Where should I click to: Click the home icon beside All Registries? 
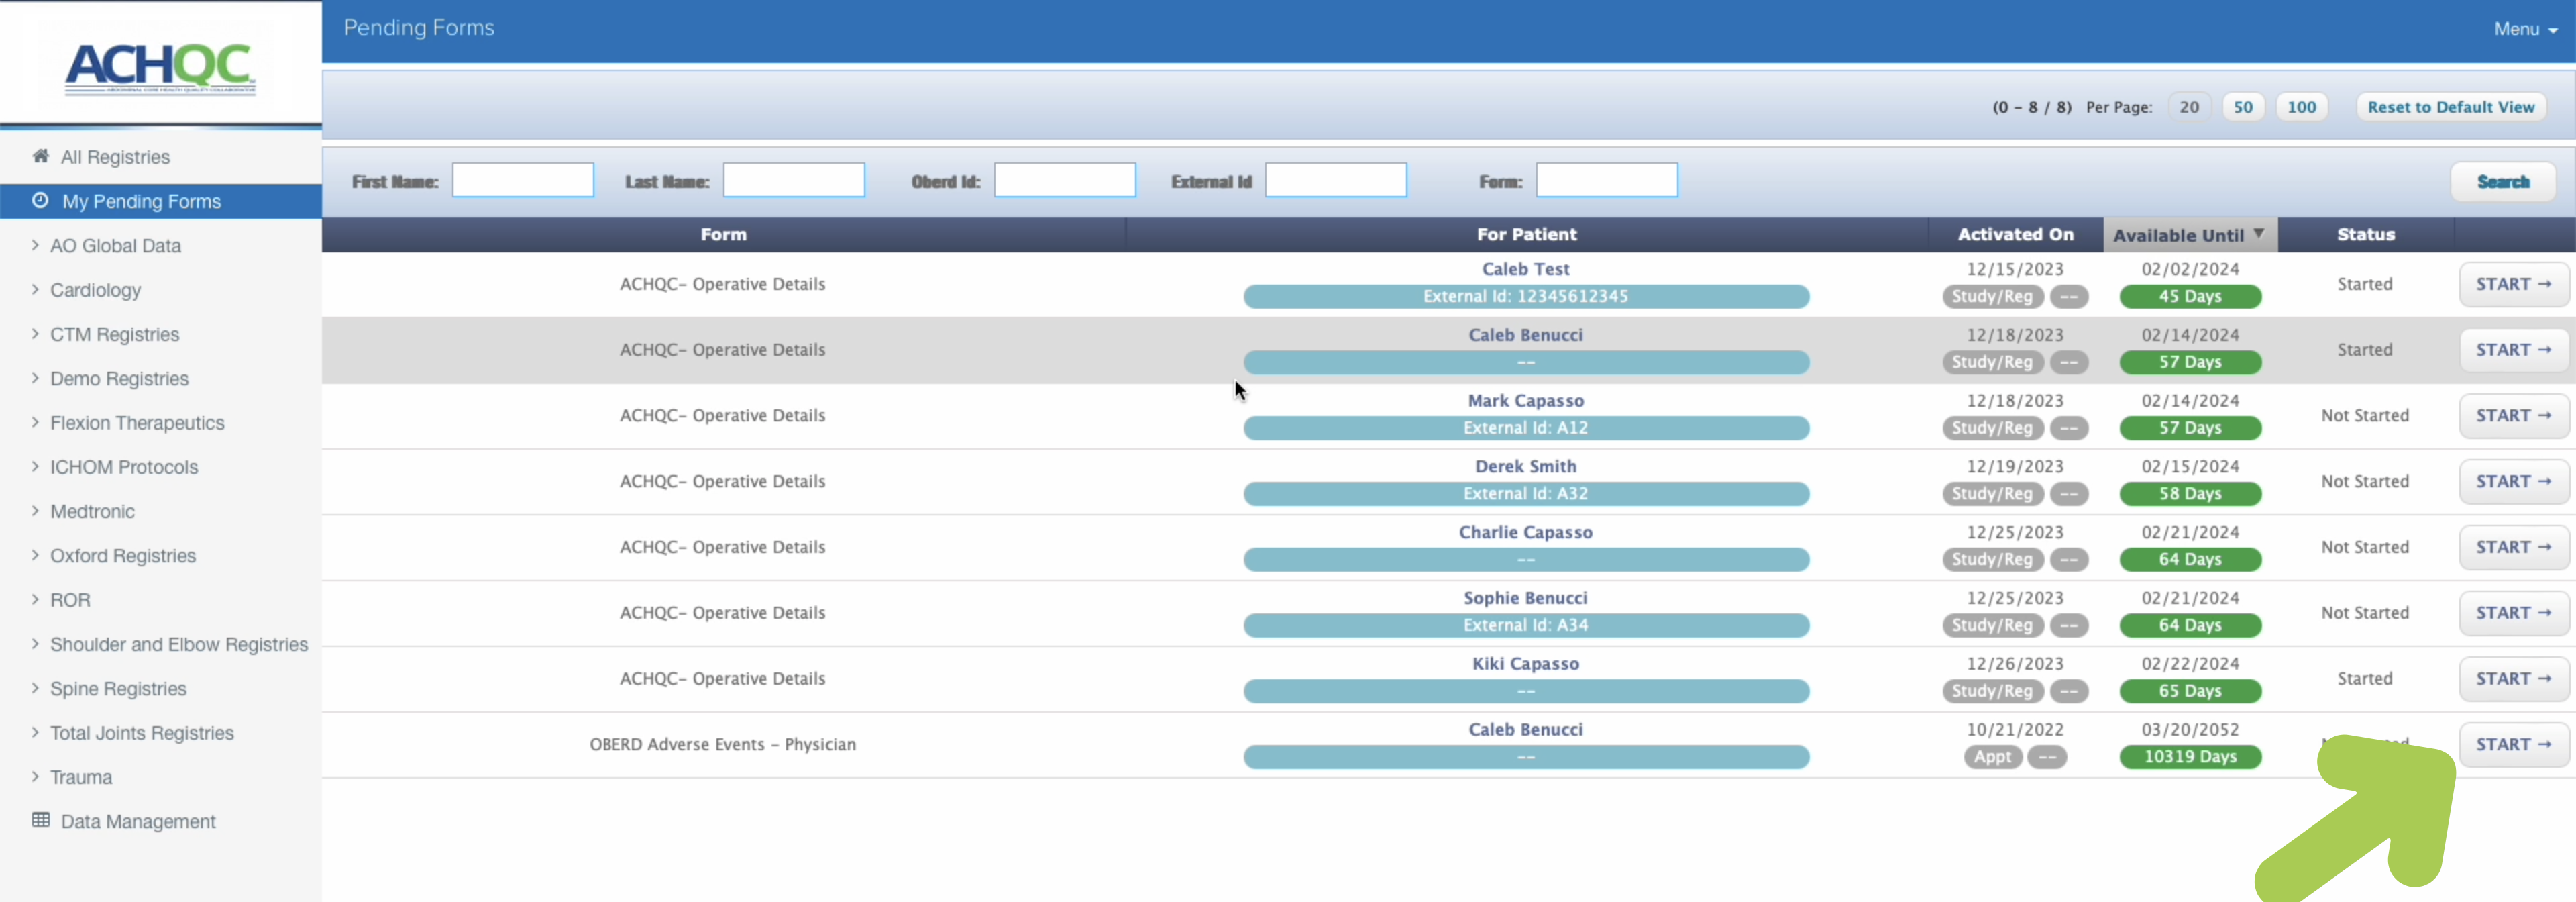pyautogui.click(x=40, y=156)
